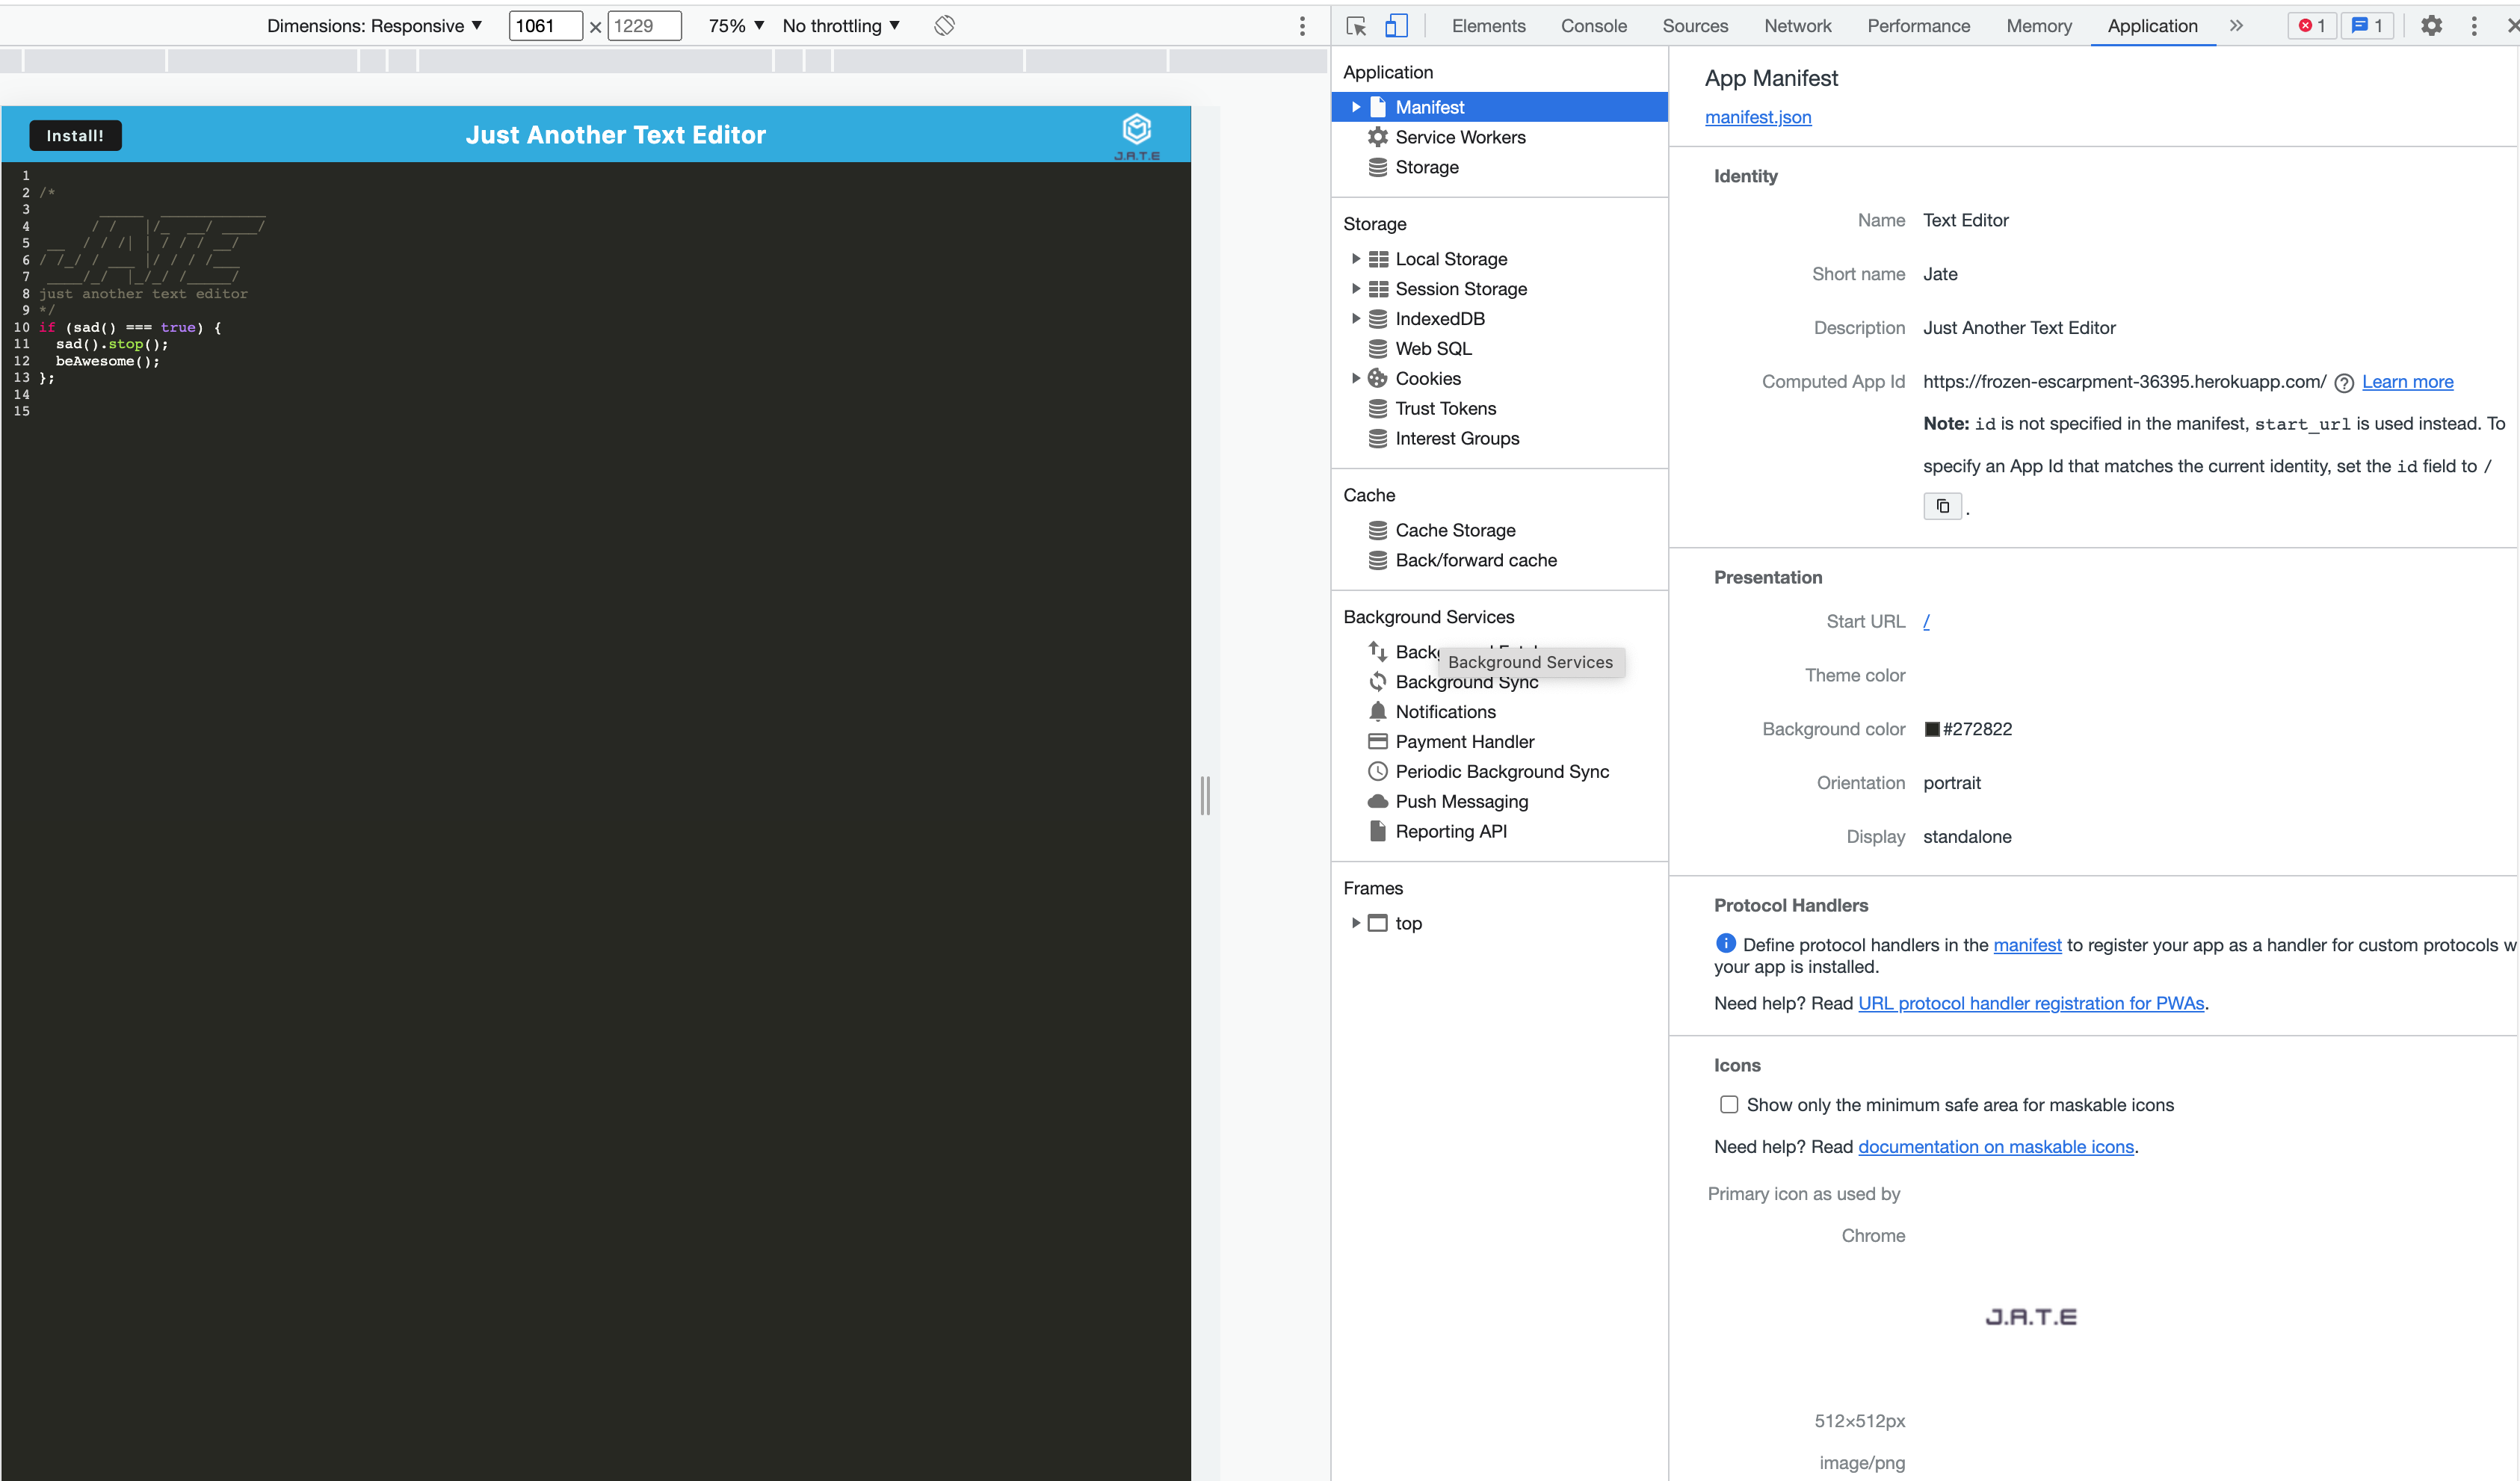The height and width of the screenshot is (1481, 2520).
Task: Switch to the Network tab
Action: pyautogui.click(x=1797, y=26)
